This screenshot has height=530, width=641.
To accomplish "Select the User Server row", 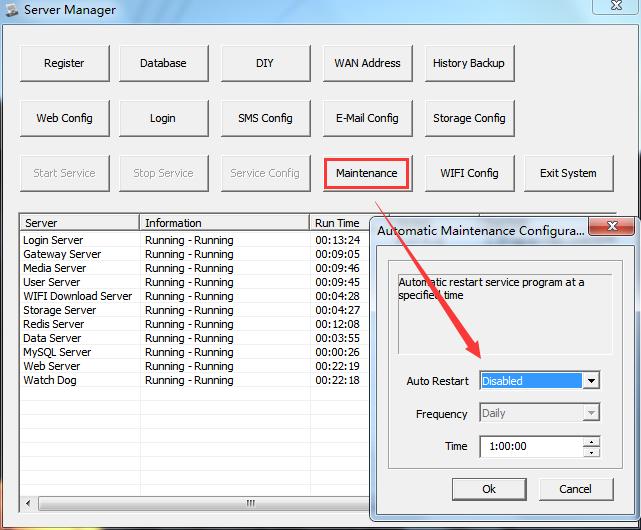I will (x=195, y=282).
